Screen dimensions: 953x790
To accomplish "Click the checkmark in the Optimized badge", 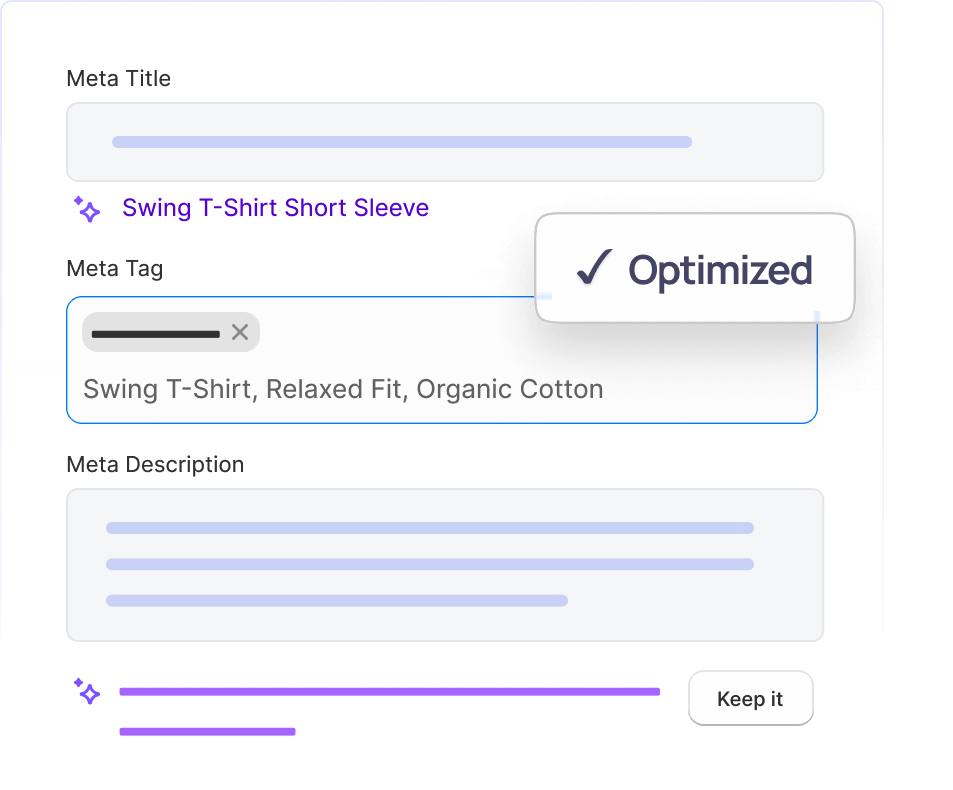I will 594,268.
